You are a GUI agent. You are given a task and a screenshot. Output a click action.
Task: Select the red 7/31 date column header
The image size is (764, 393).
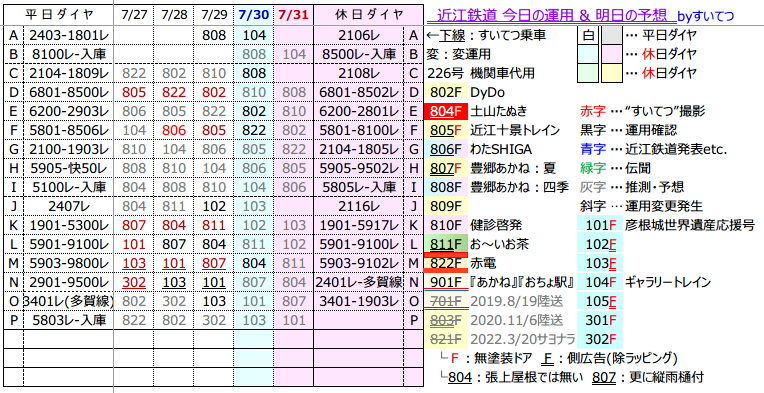pyautogui.click(x=294, y=15)
